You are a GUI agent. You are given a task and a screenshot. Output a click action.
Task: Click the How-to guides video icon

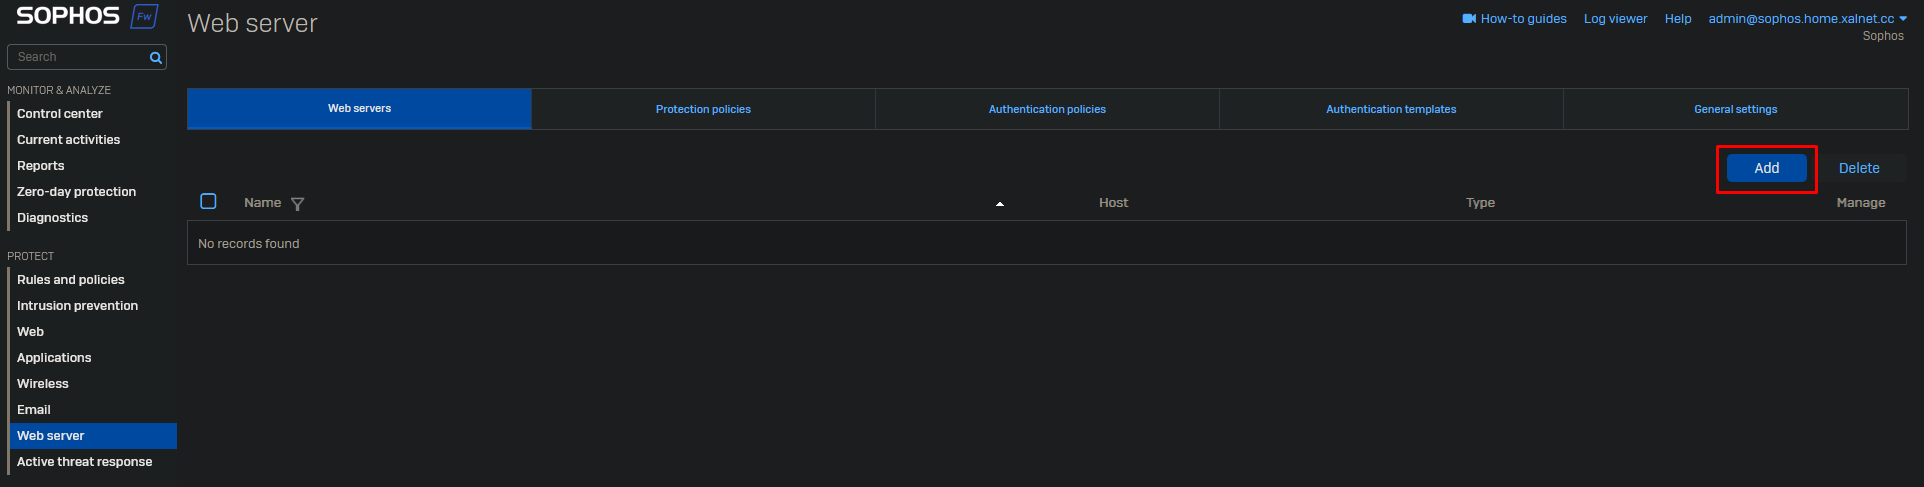tap(1469, 19)
